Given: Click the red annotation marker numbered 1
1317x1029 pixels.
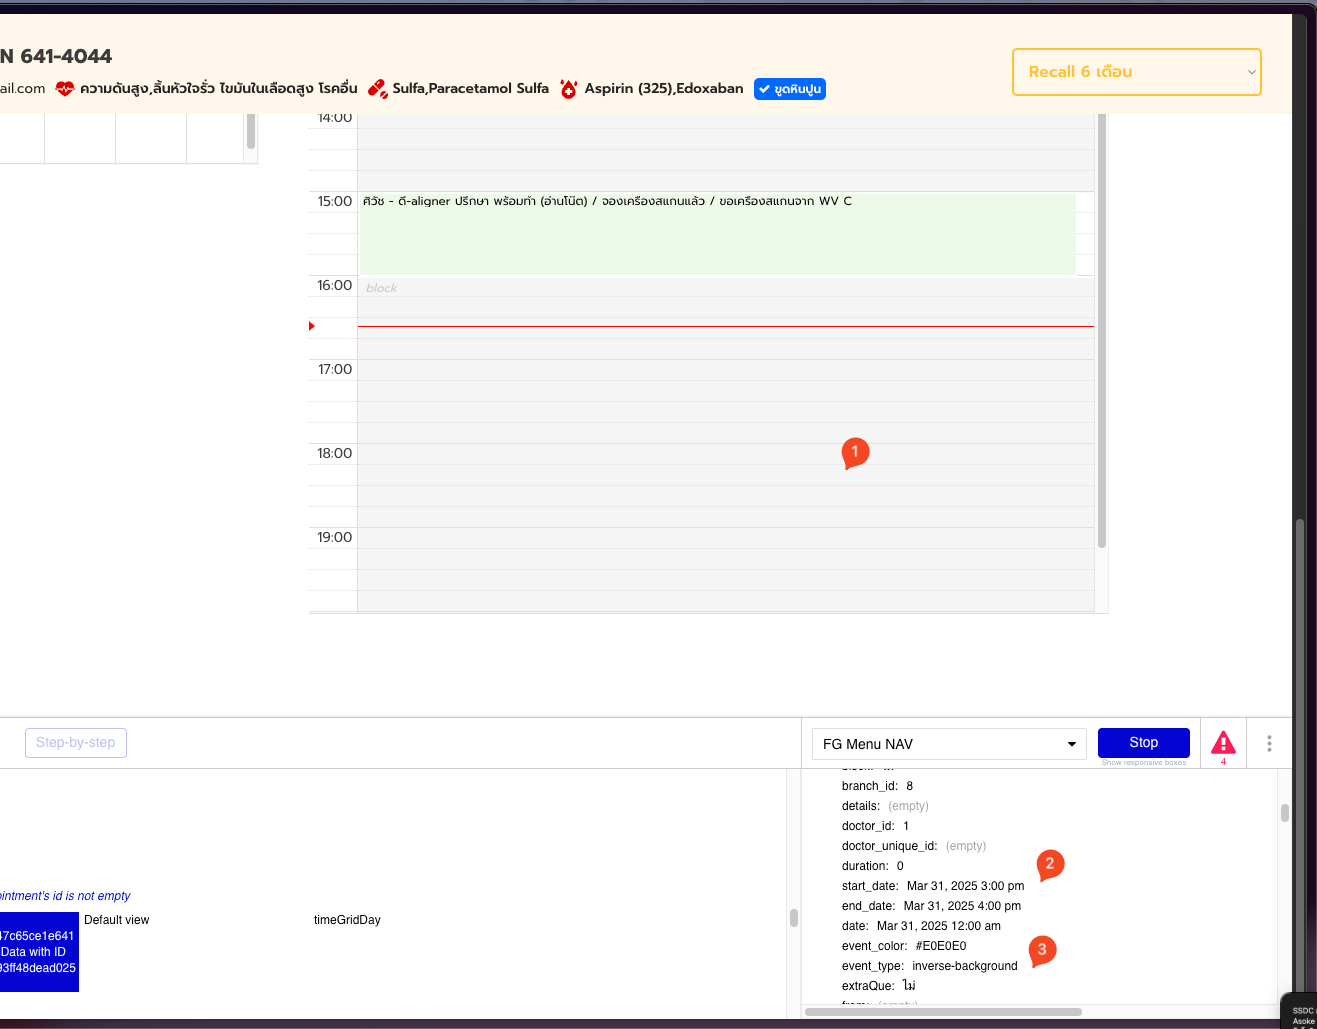Looking at the screenshot, I should [855, 453].
